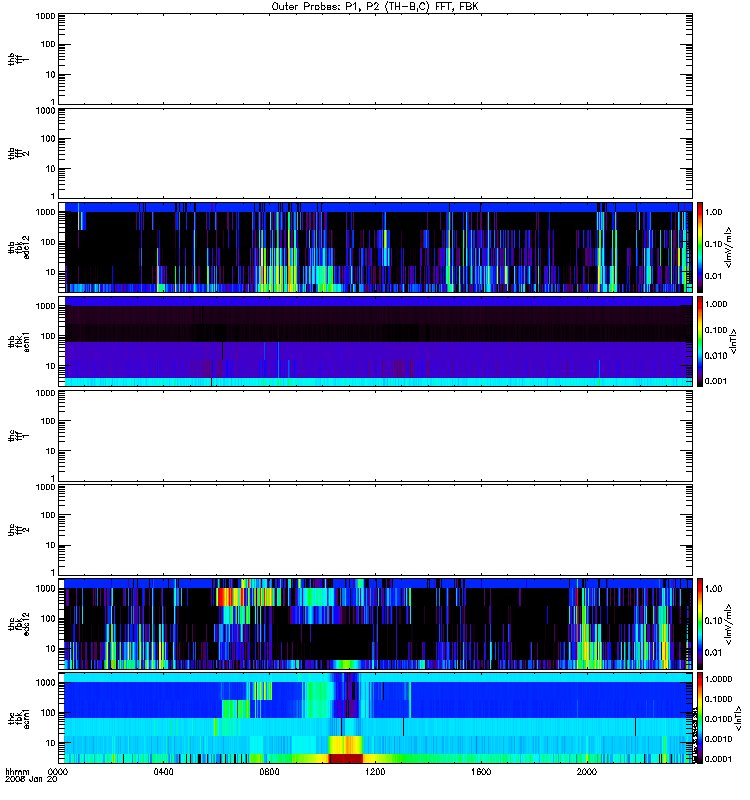Click the '0.01' tick on thc edc12 color bar

714,653
